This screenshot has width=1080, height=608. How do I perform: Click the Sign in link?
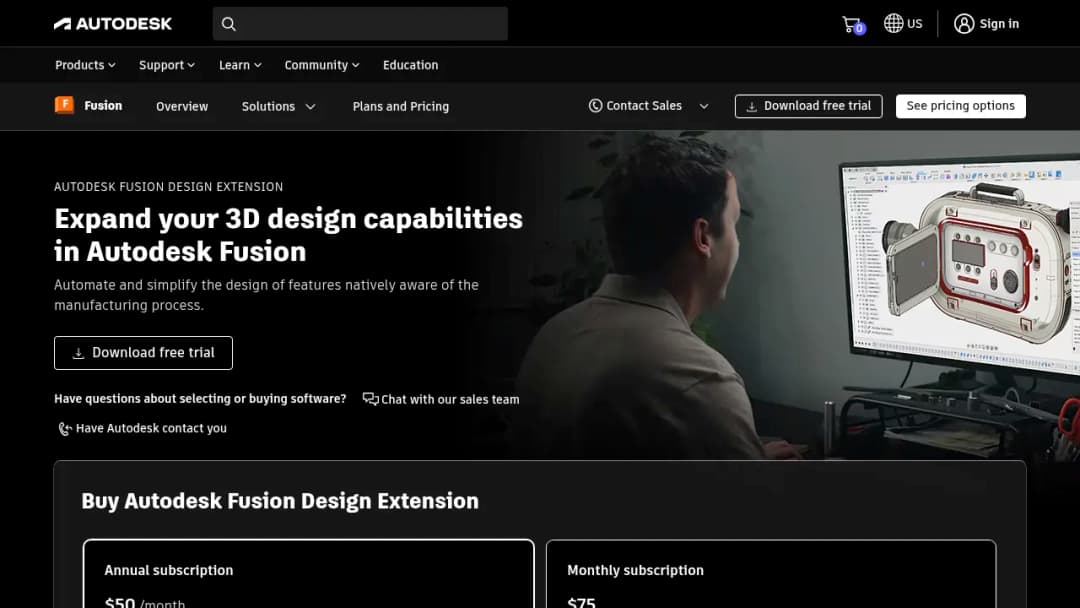pos(999,23)
